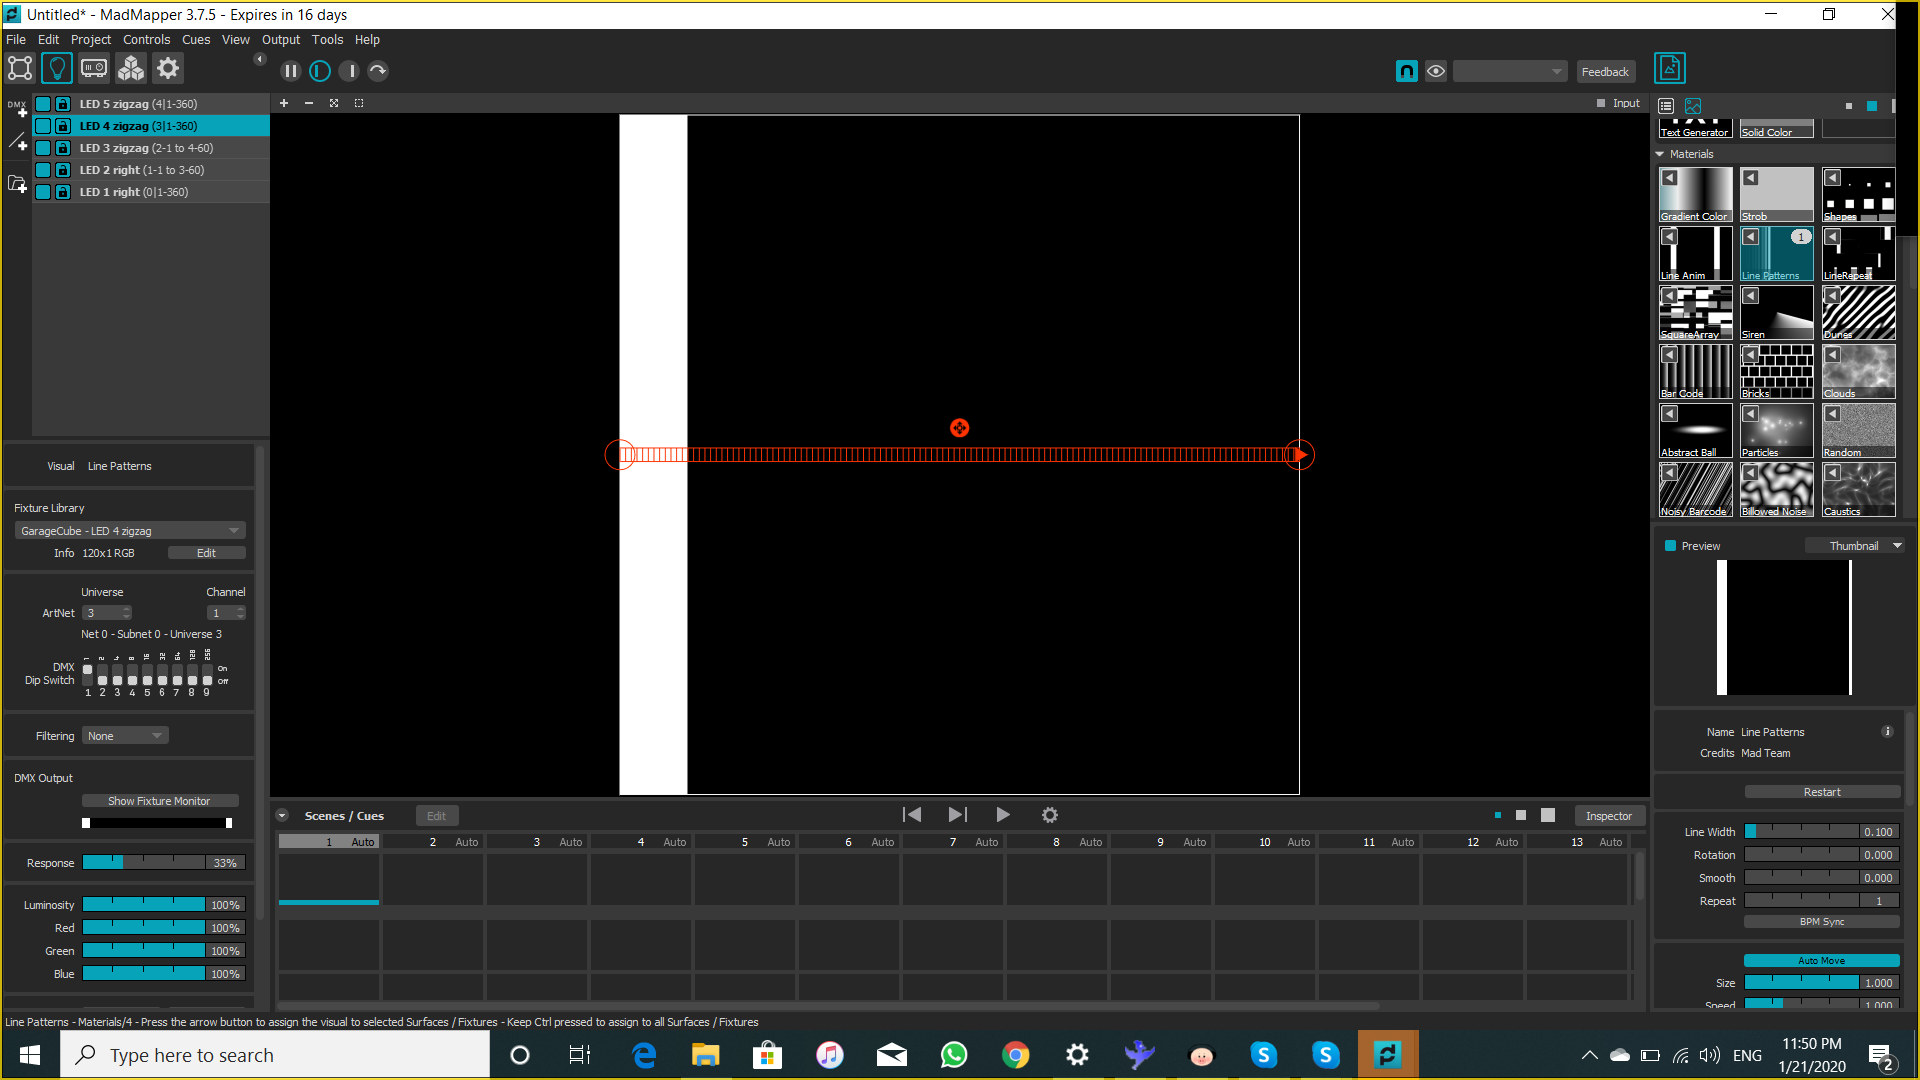Image resolution: width=1920 pixels, height=1080 pixels.
Task: Toggle visibility checkbox of LED 5 zigzag
Action: (43, 104)
